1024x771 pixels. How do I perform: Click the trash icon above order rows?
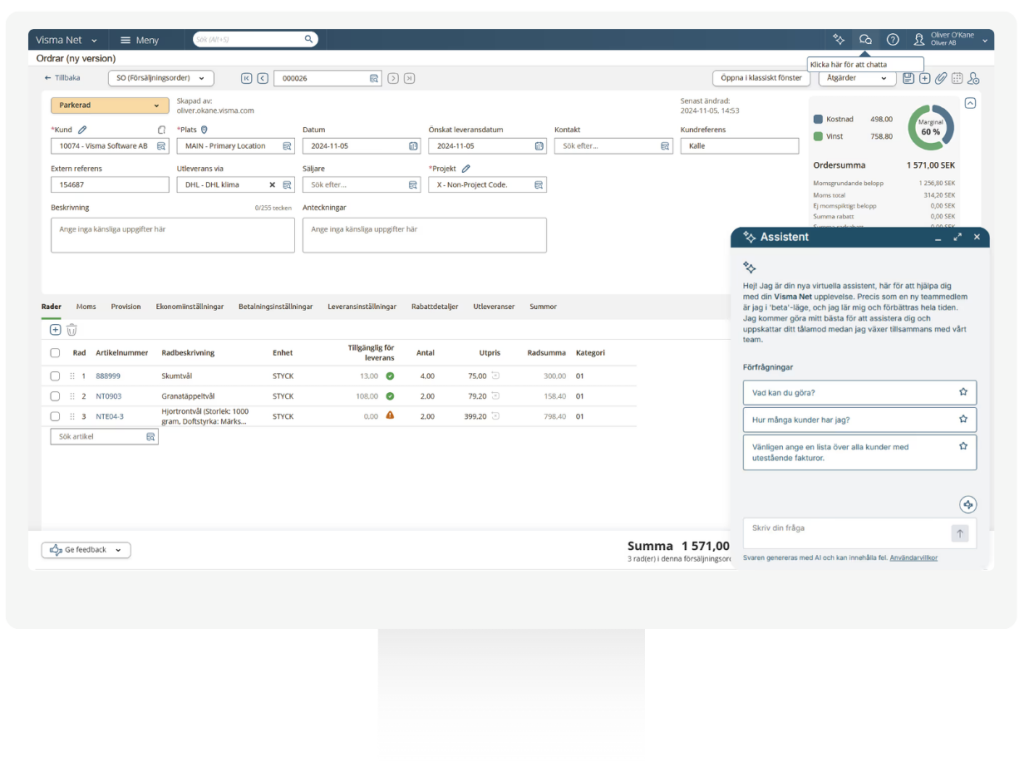[x=72, y=330]
